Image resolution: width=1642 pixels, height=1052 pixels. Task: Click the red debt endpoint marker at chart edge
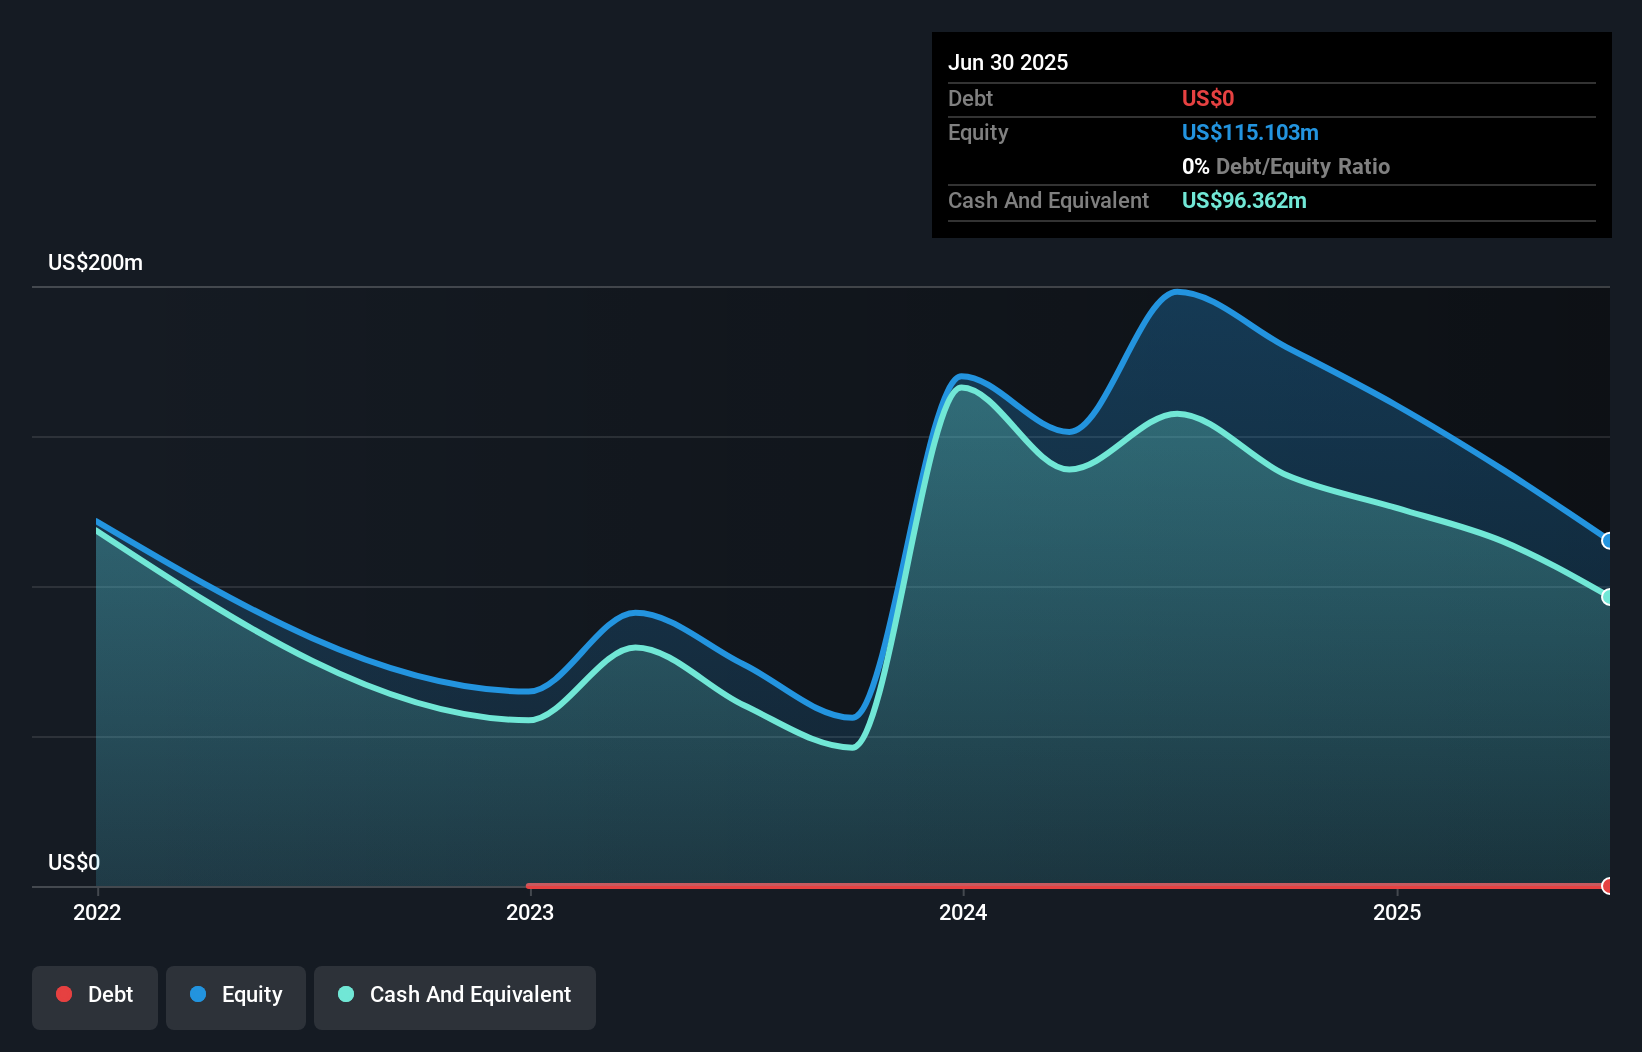(x=1608, y=886)
